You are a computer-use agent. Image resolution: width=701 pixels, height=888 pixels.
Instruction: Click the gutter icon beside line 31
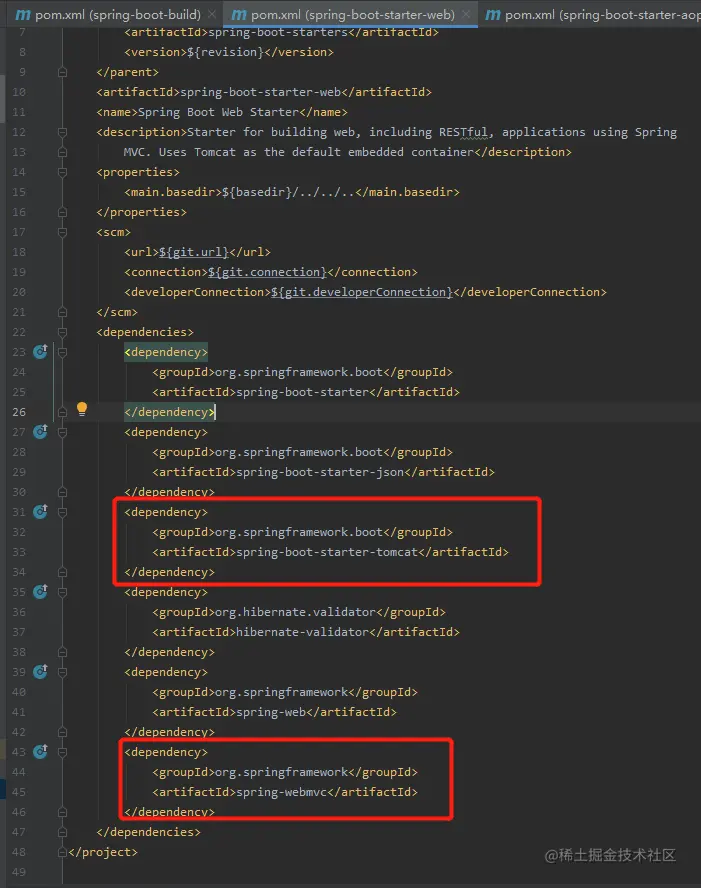[x=40, y=511]
